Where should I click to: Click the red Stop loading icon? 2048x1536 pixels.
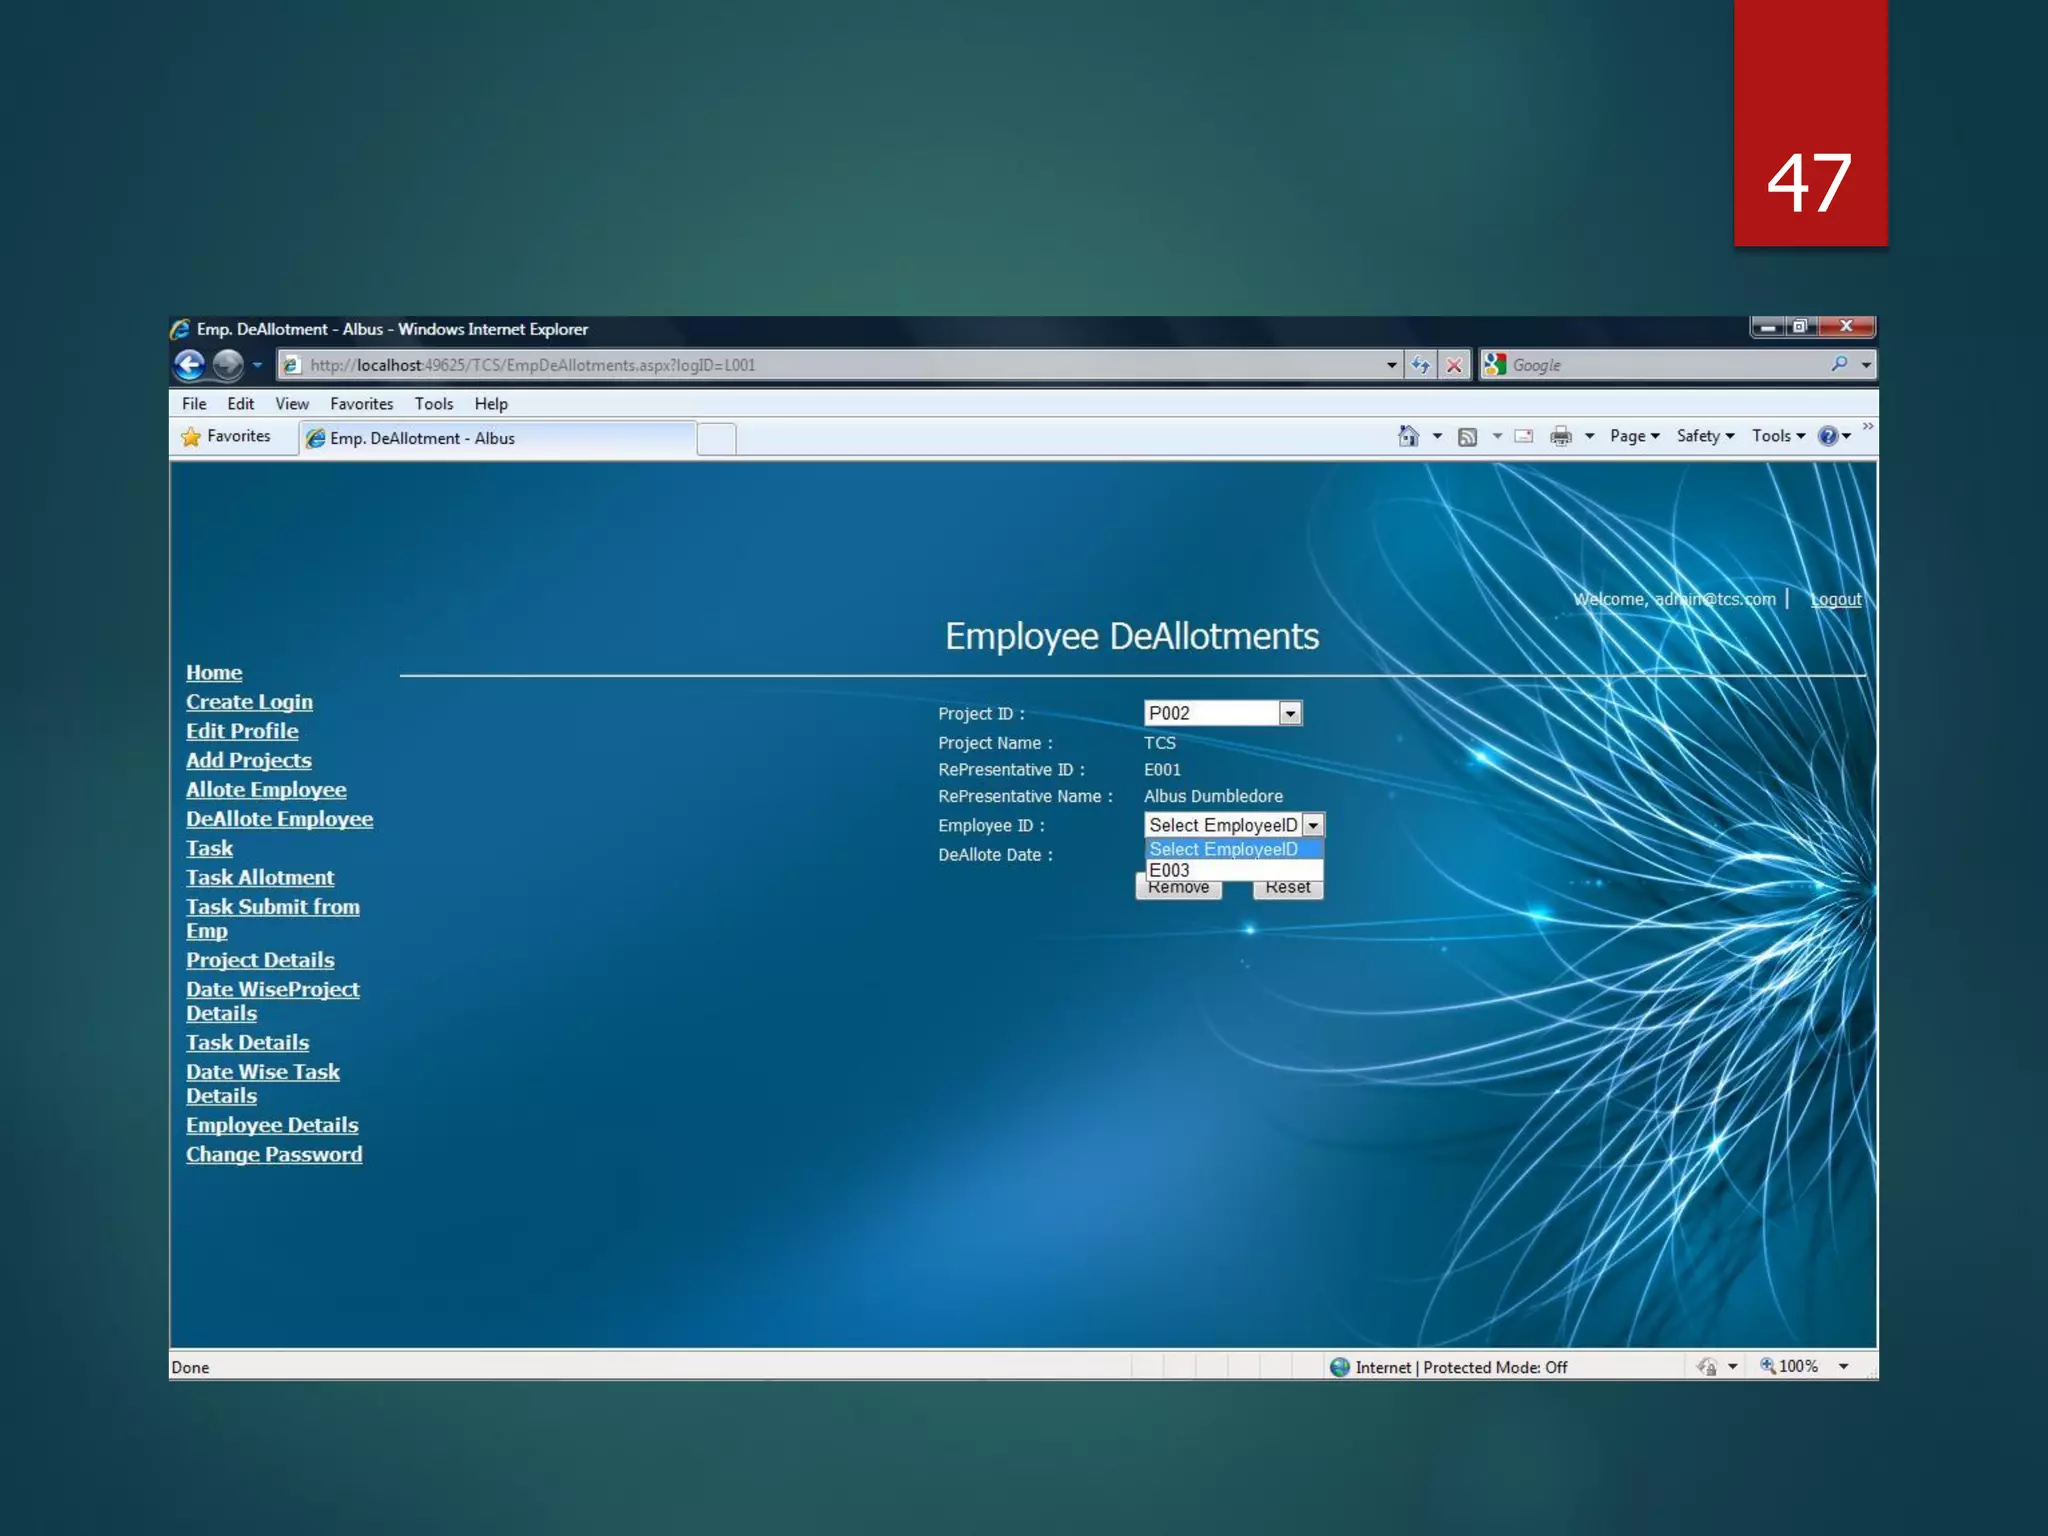1454,365
